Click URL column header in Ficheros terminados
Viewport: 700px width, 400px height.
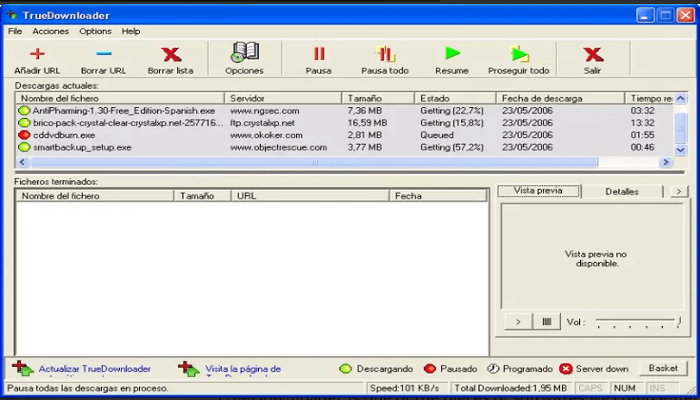tap(310, 196)
